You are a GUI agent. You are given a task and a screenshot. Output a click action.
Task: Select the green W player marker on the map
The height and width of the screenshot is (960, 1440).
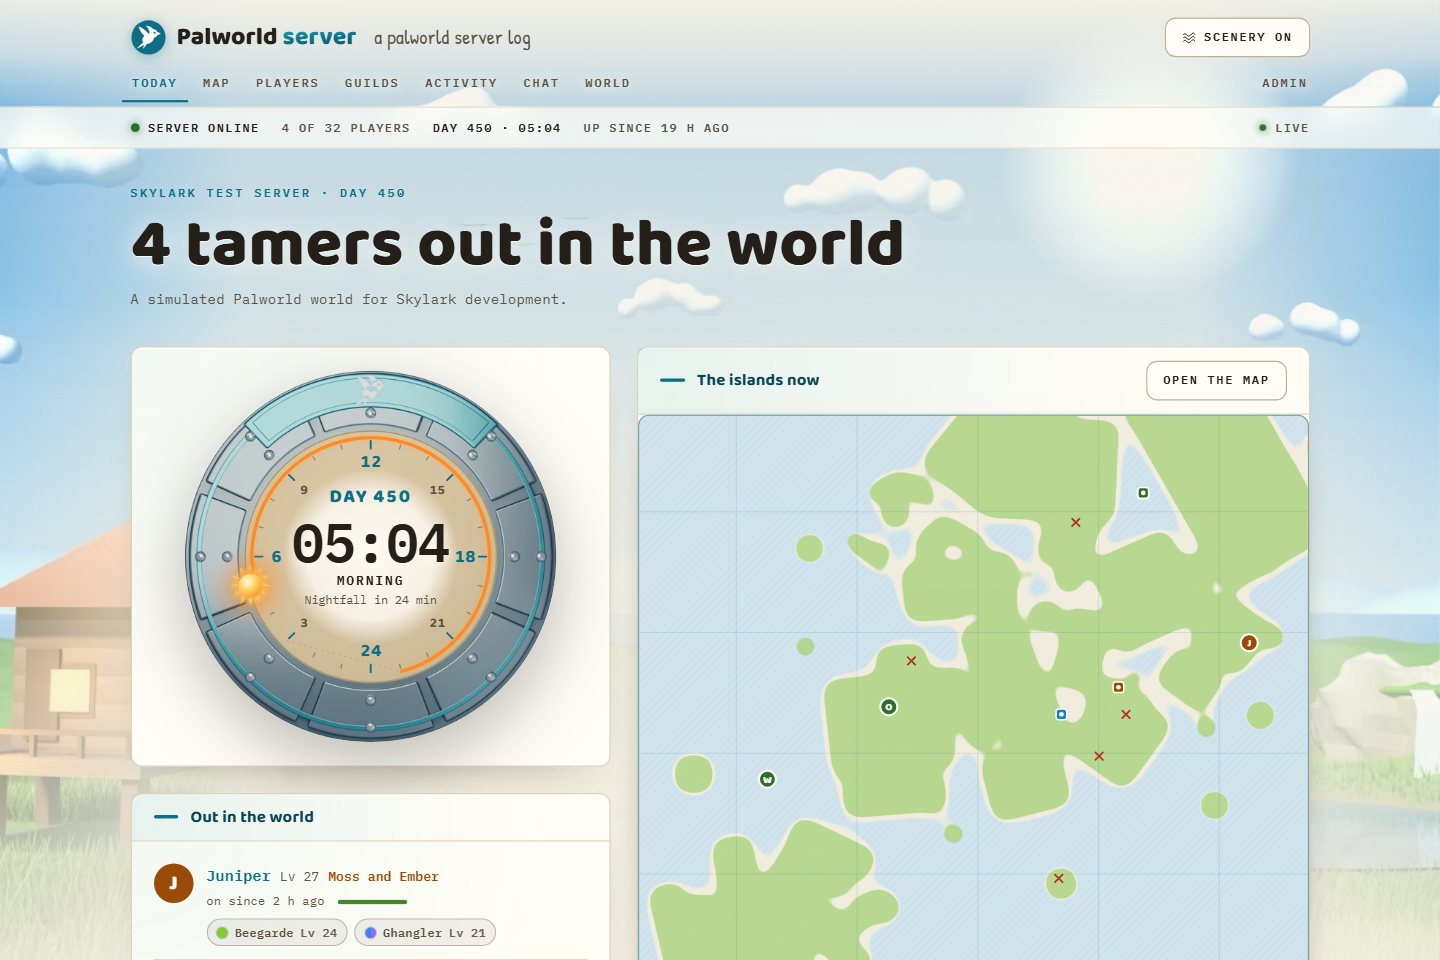point(767,779)
